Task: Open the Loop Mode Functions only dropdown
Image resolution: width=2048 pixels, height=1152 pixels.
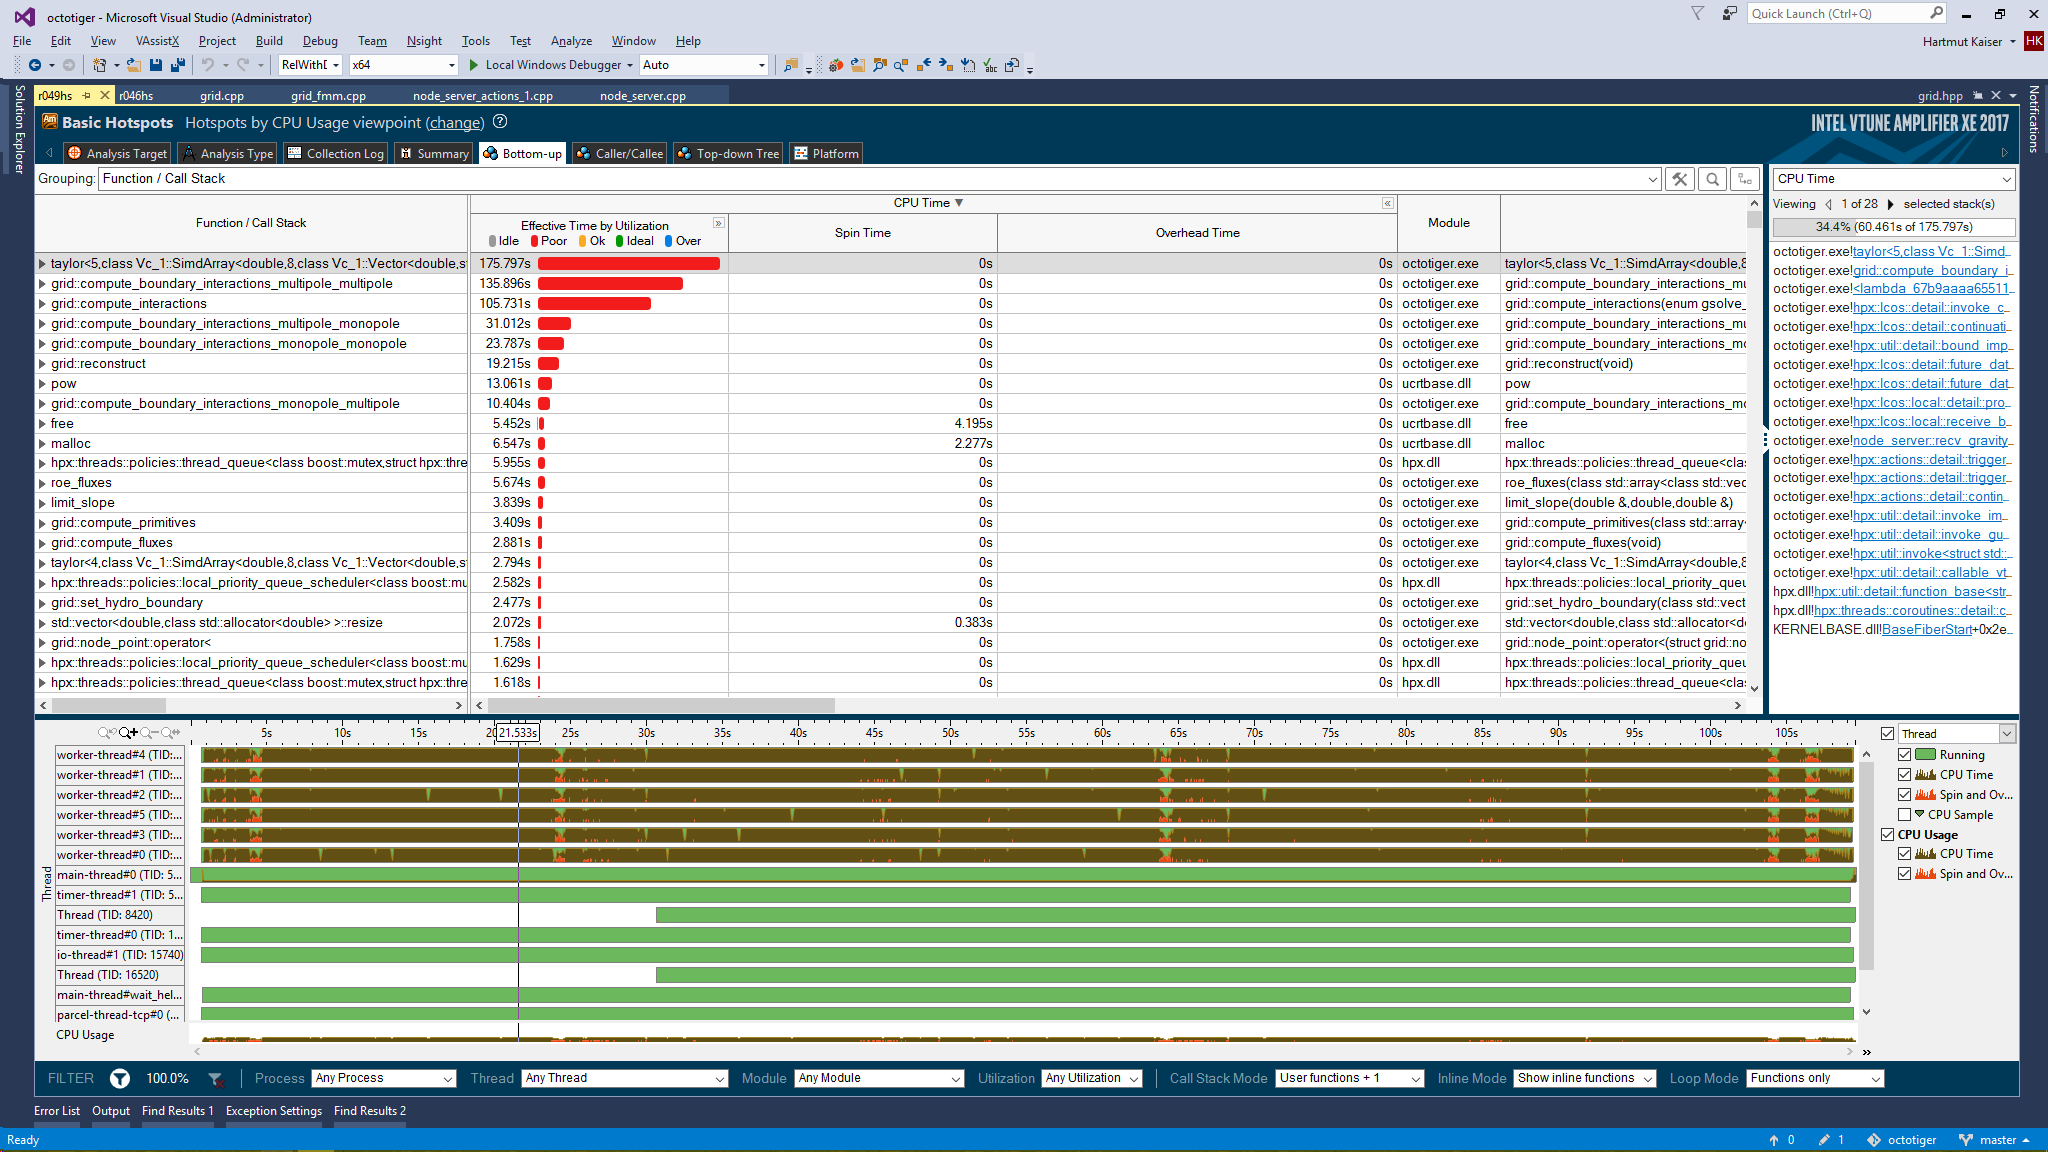Action: point(1815,1078)
